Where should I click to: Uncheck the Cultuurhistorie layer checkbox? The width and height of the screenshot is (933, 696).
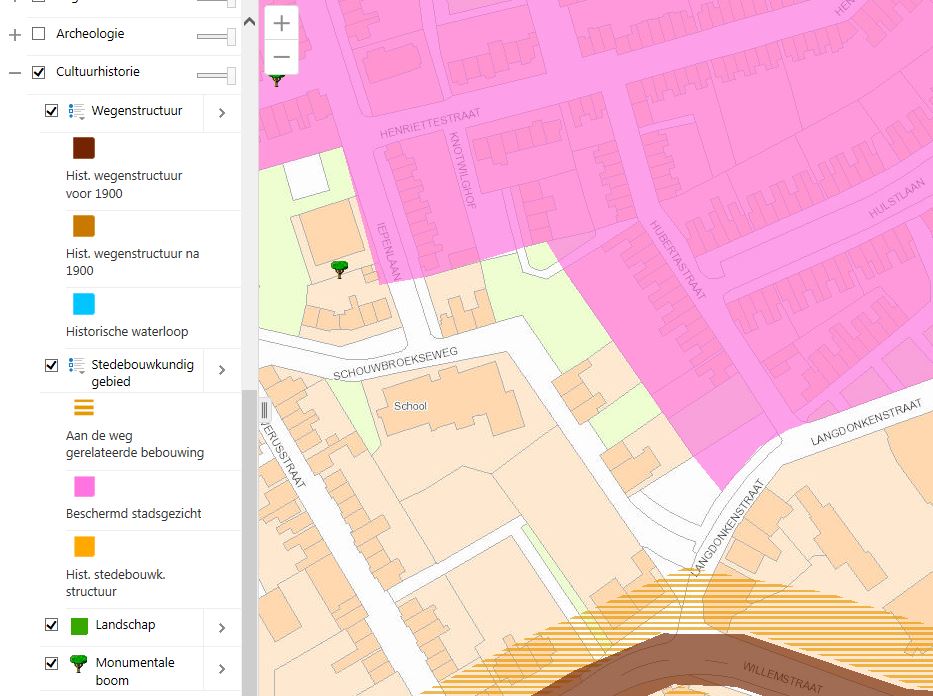pyautogui.click(x=39, y=72)
